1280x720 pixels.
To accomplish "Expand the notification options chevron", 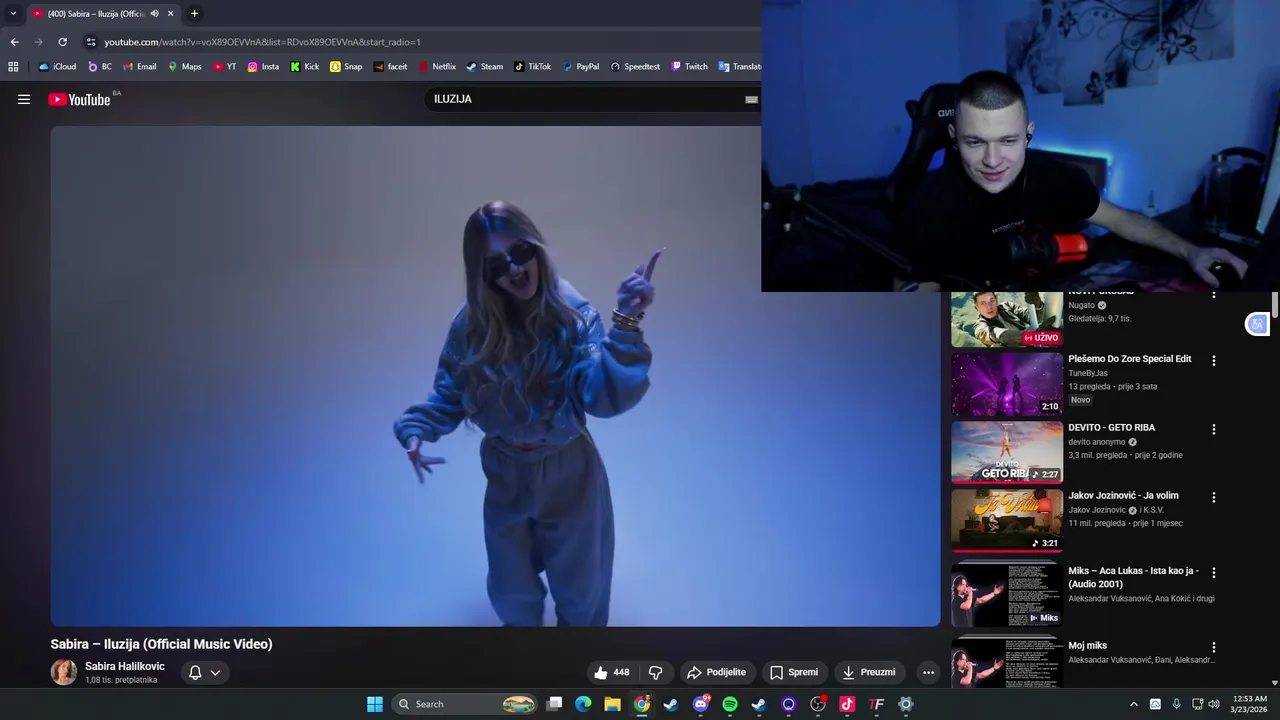I will 215,672.
